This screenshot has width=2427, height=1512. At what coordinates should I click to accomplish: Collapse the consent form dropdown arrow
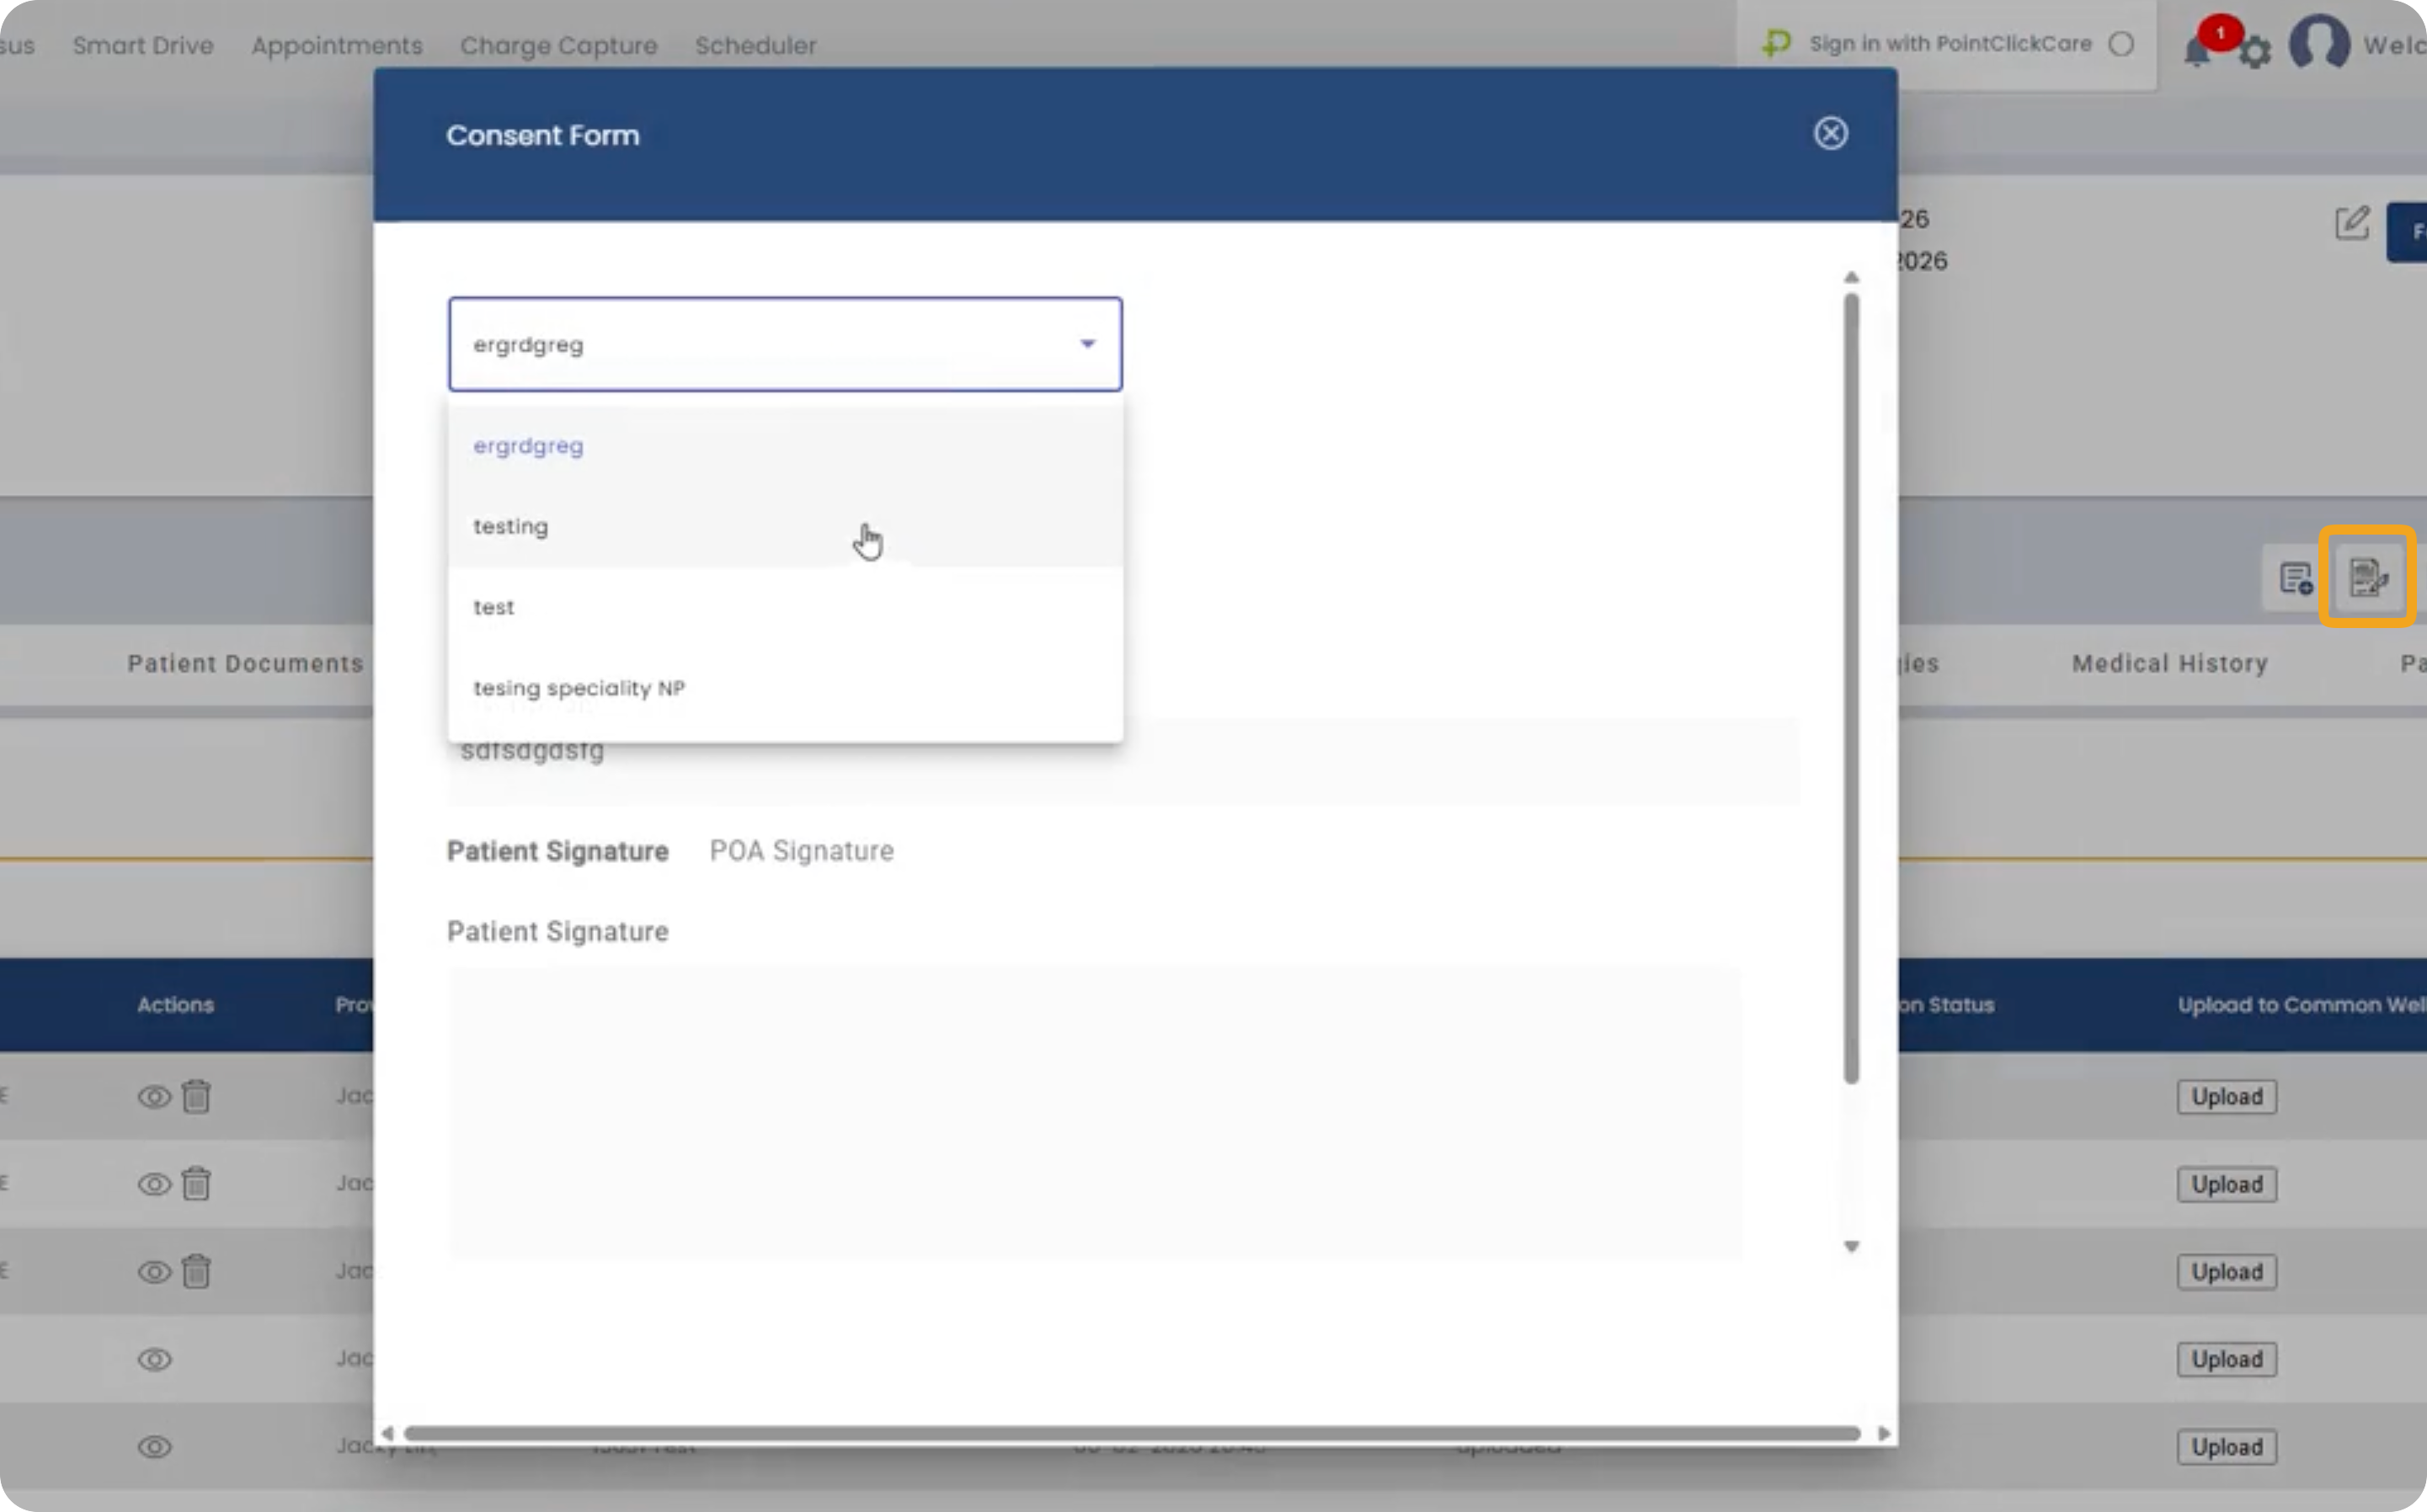[x=1087, y=344]
